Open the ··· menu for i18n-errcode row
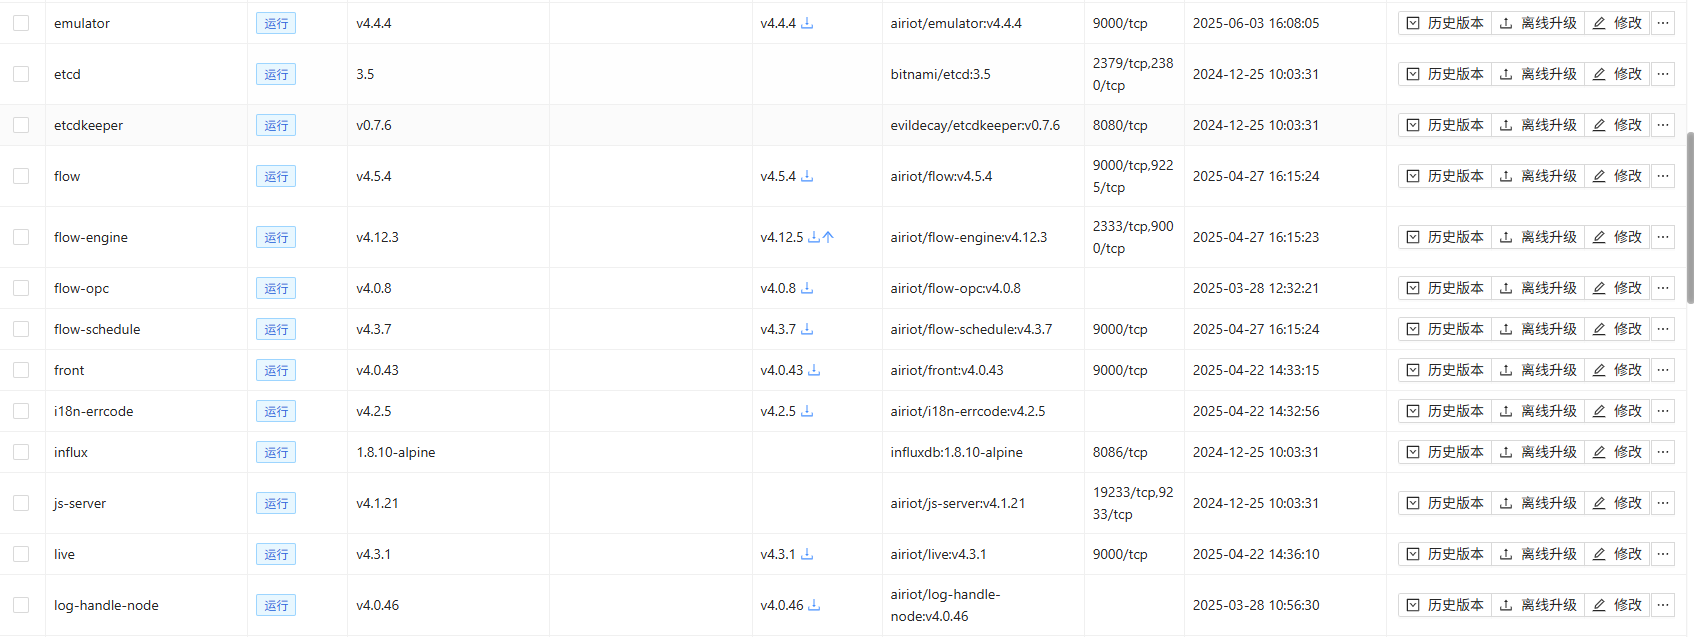The image size is (1694, 637). coord(1663,411)
